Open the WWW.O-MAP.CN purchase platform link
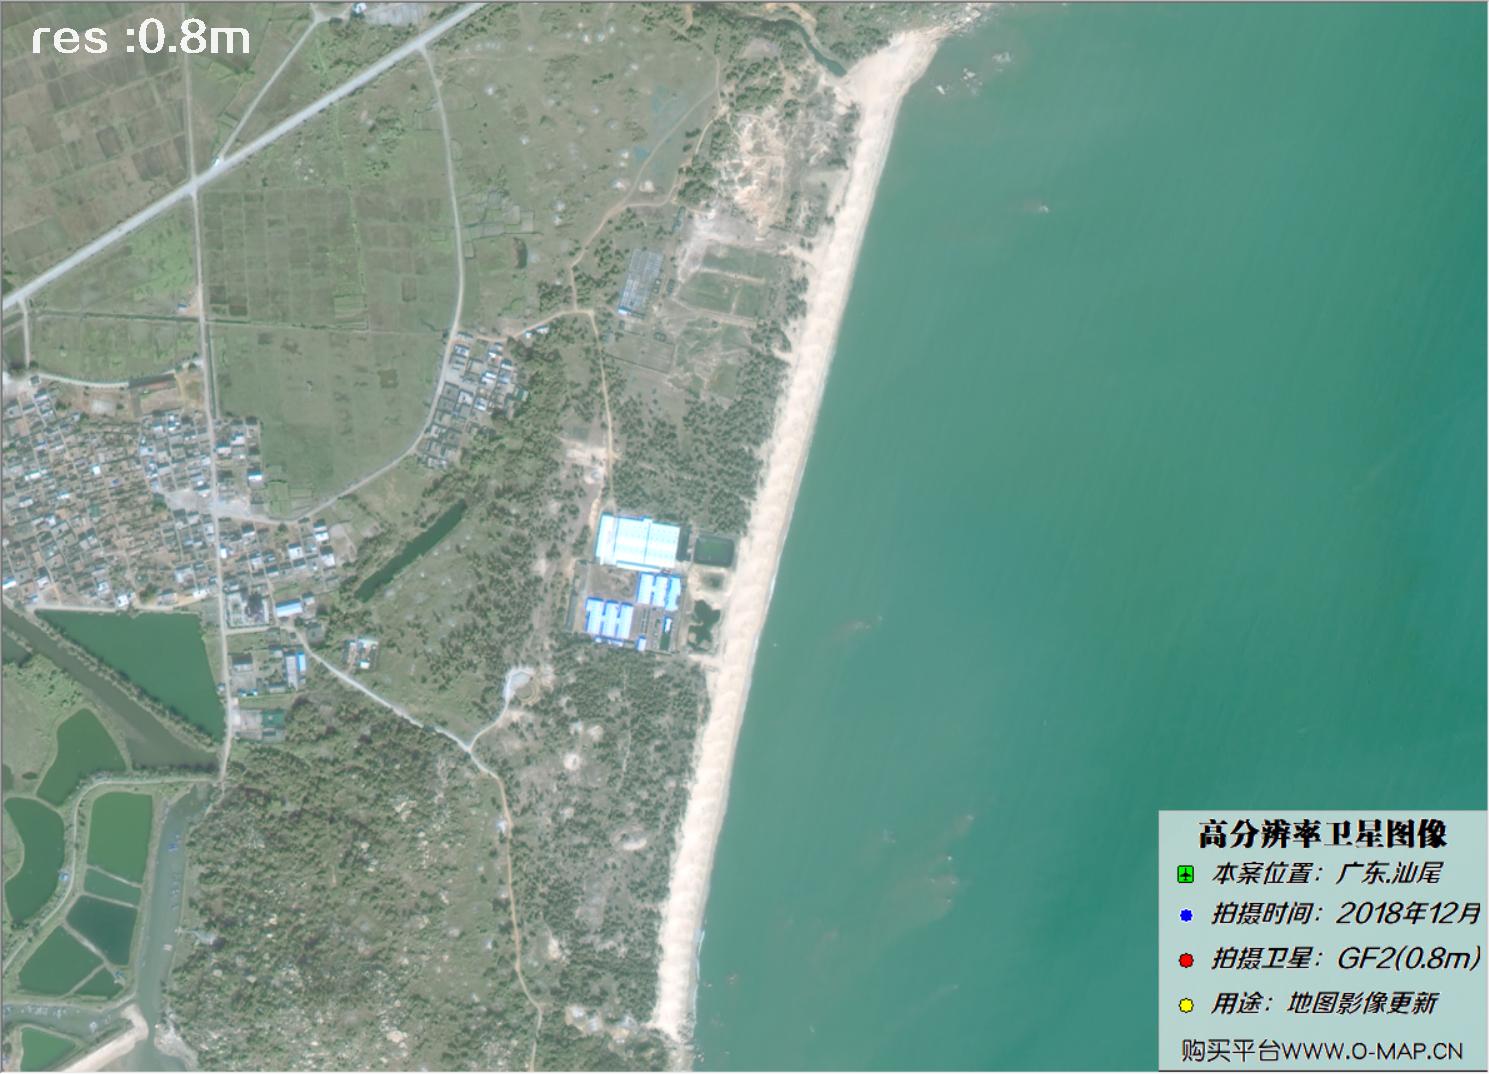This screenshot has width=1489, height=1074. pos(1321,1051)
